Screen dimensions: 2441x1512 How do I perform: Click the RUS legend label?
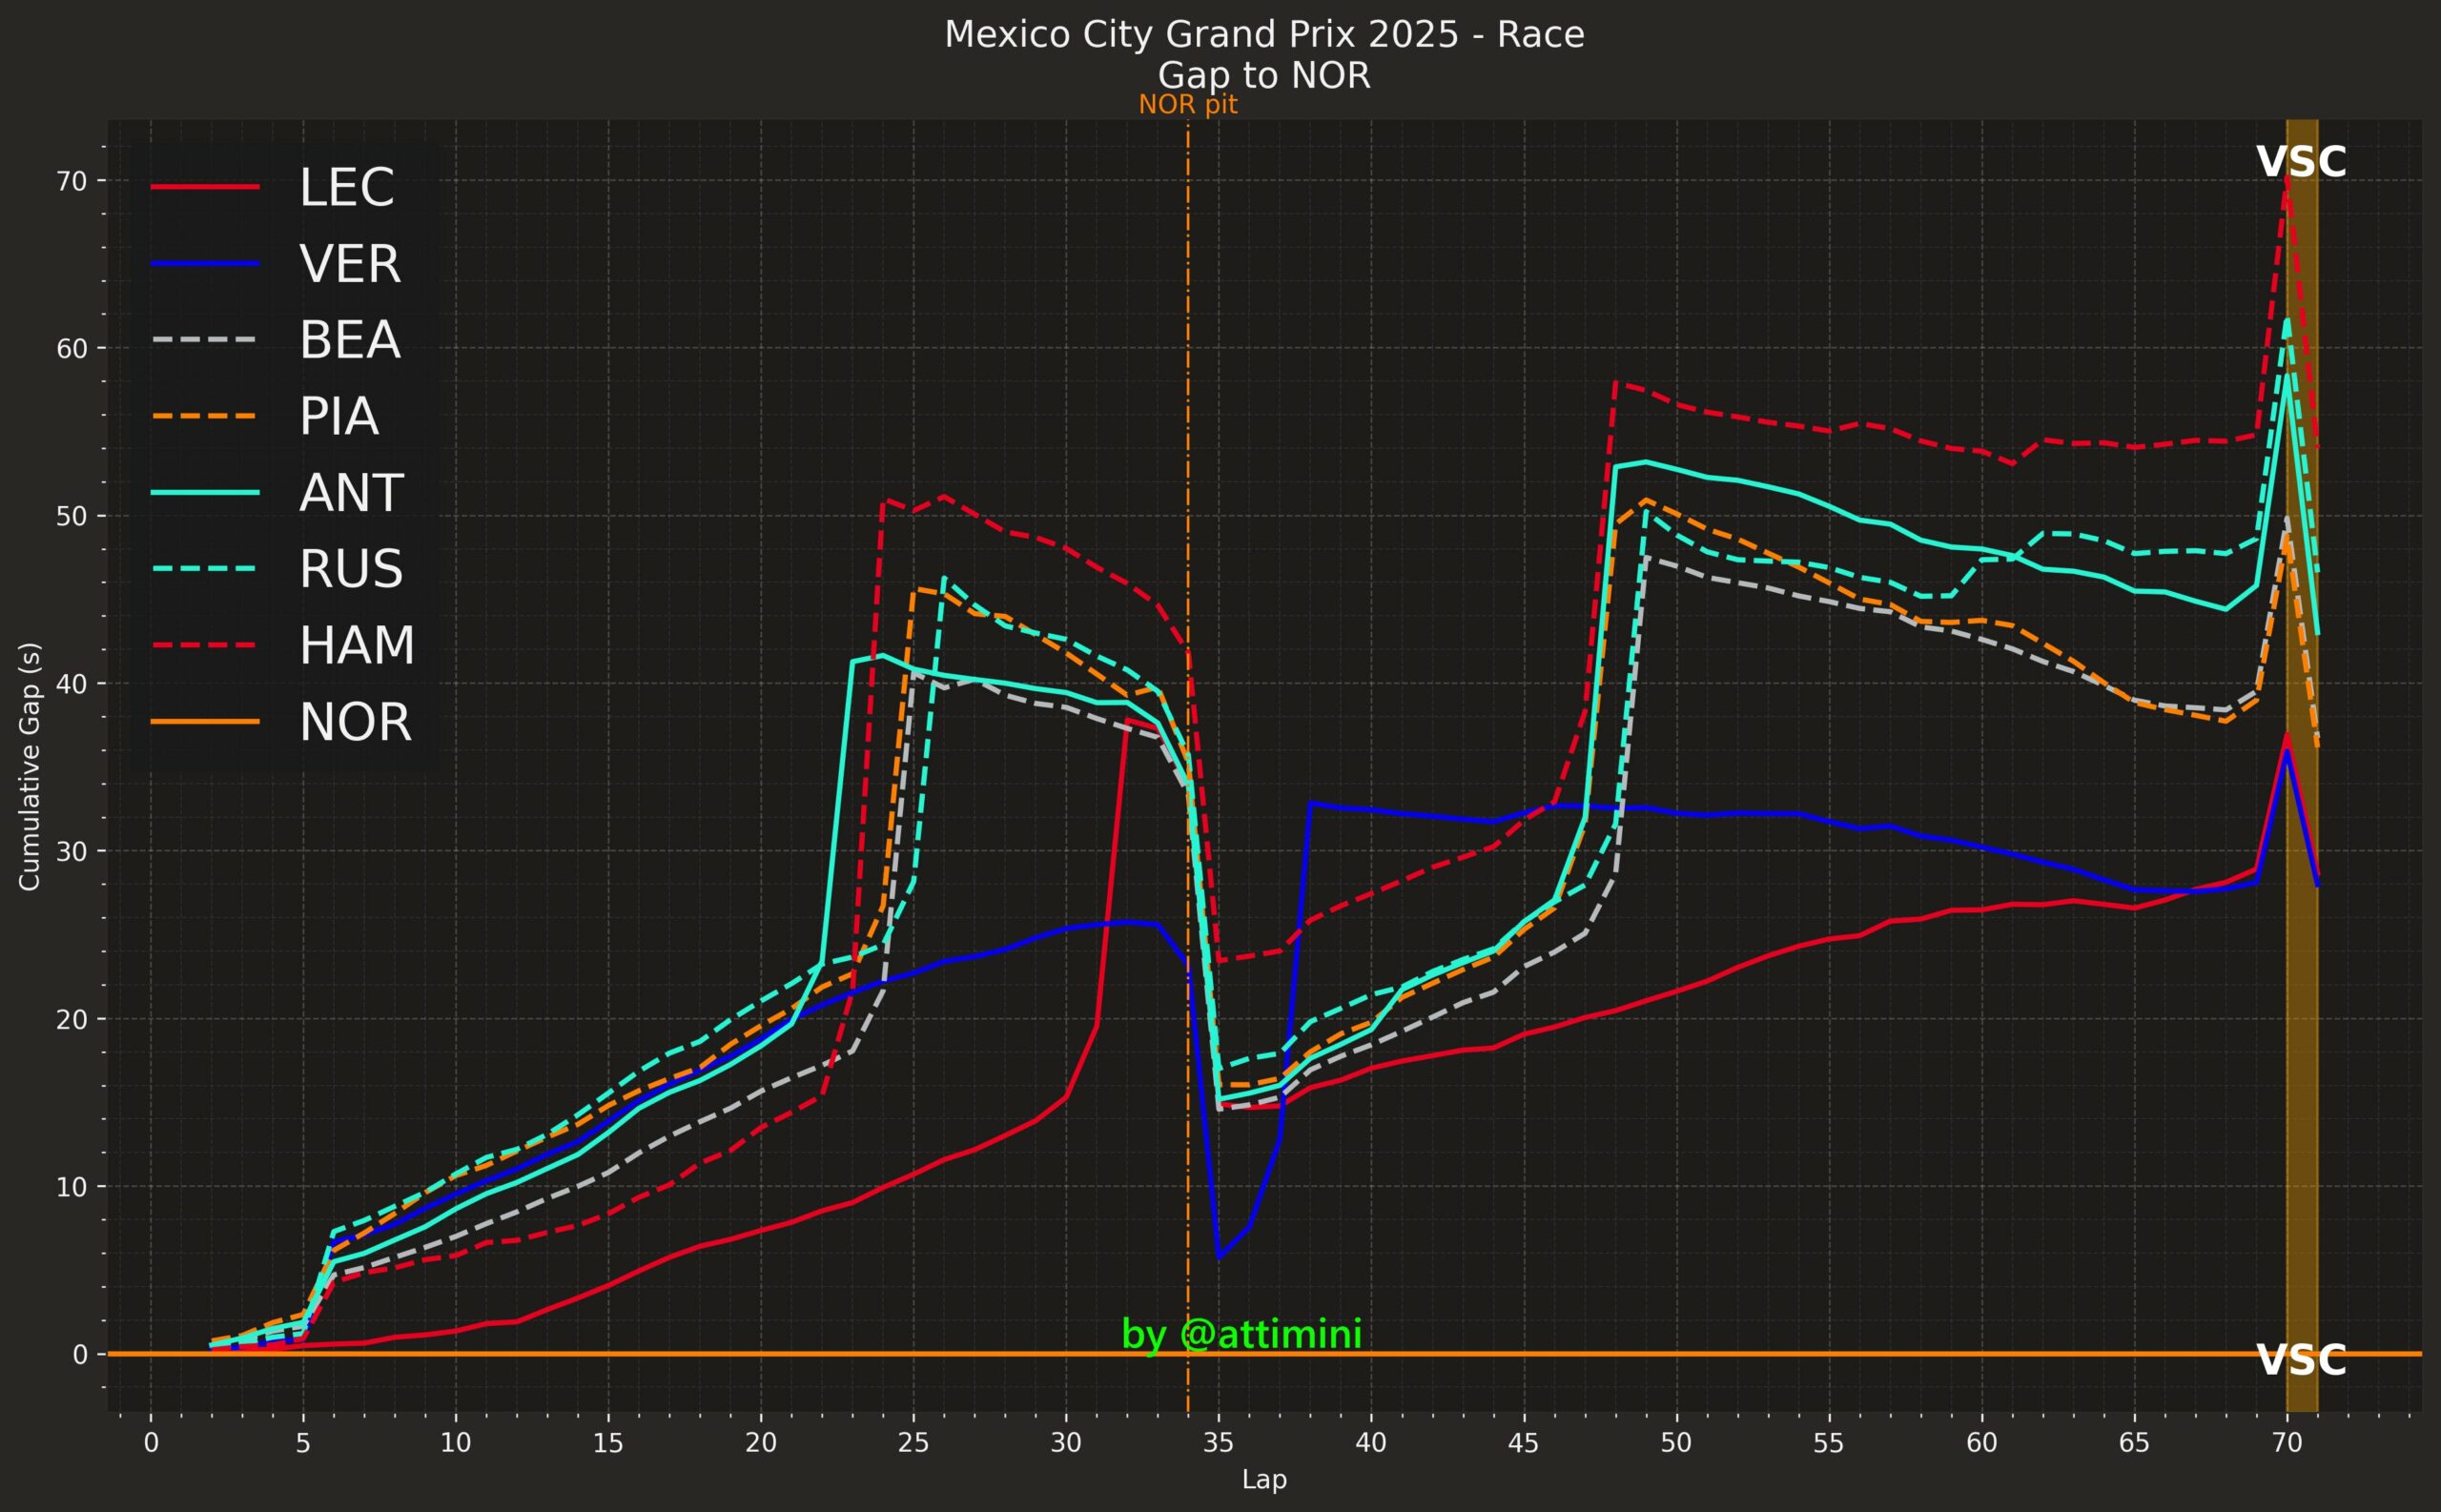pyautogui.click(x=351, y=569)
